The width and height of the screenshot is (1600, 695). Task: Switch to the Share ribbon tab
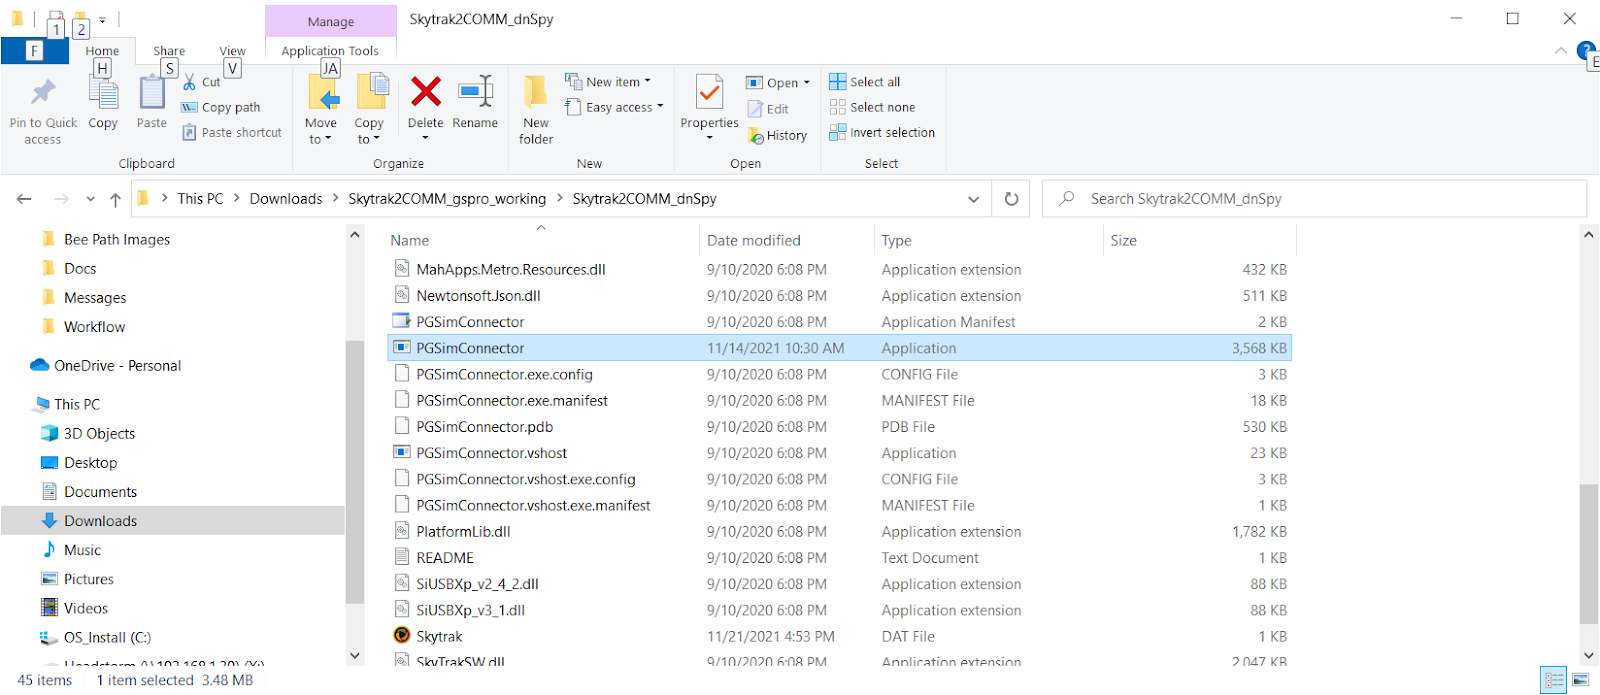[169, 51]
